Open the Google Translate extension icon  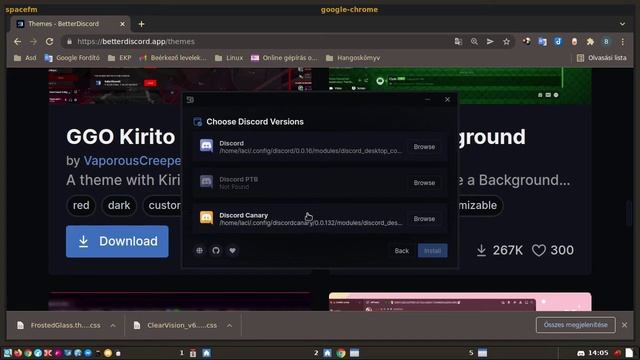coord(542,42)
